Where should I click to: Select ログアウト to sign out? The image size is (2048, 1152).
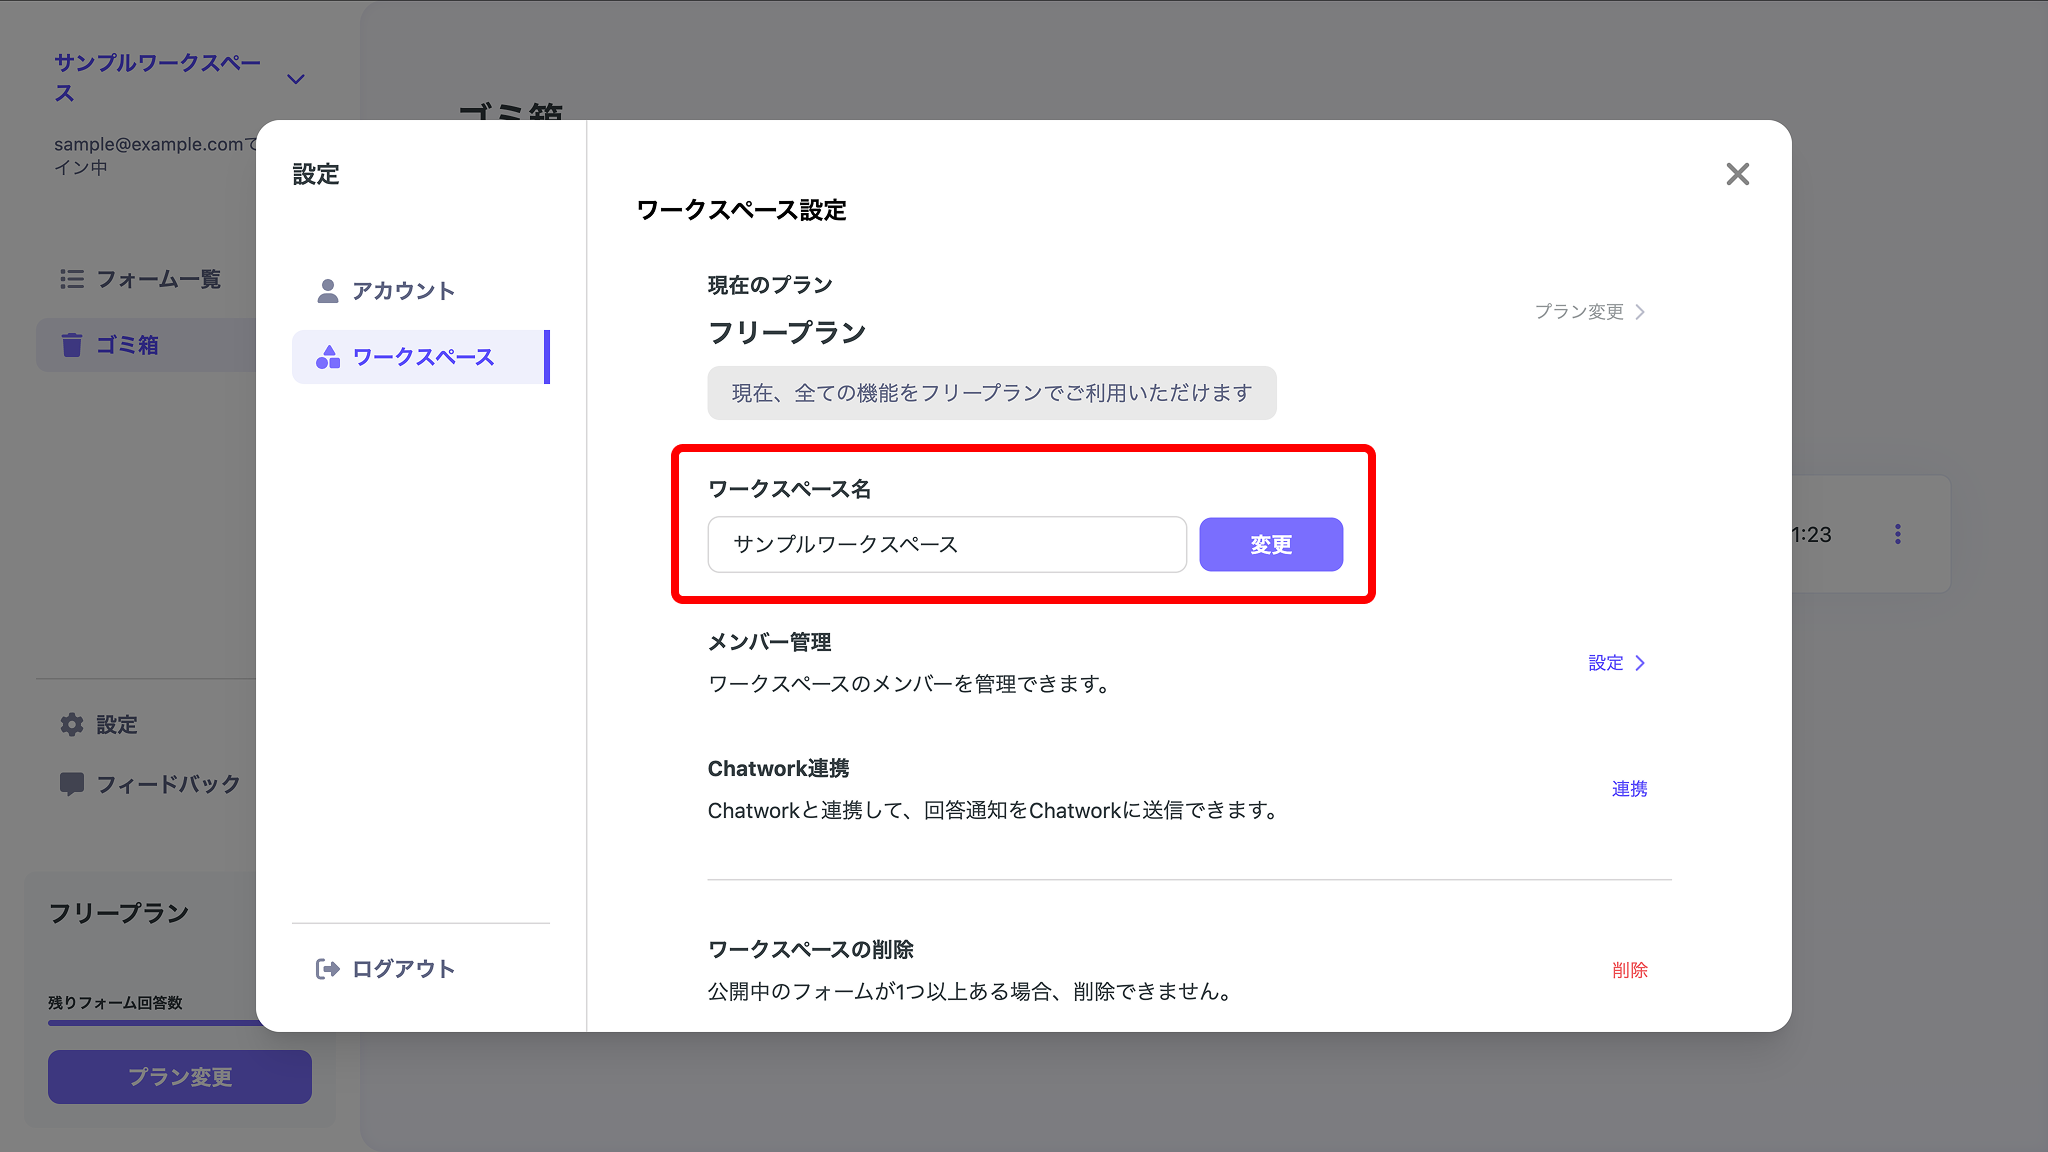click(x=385, y=968)
